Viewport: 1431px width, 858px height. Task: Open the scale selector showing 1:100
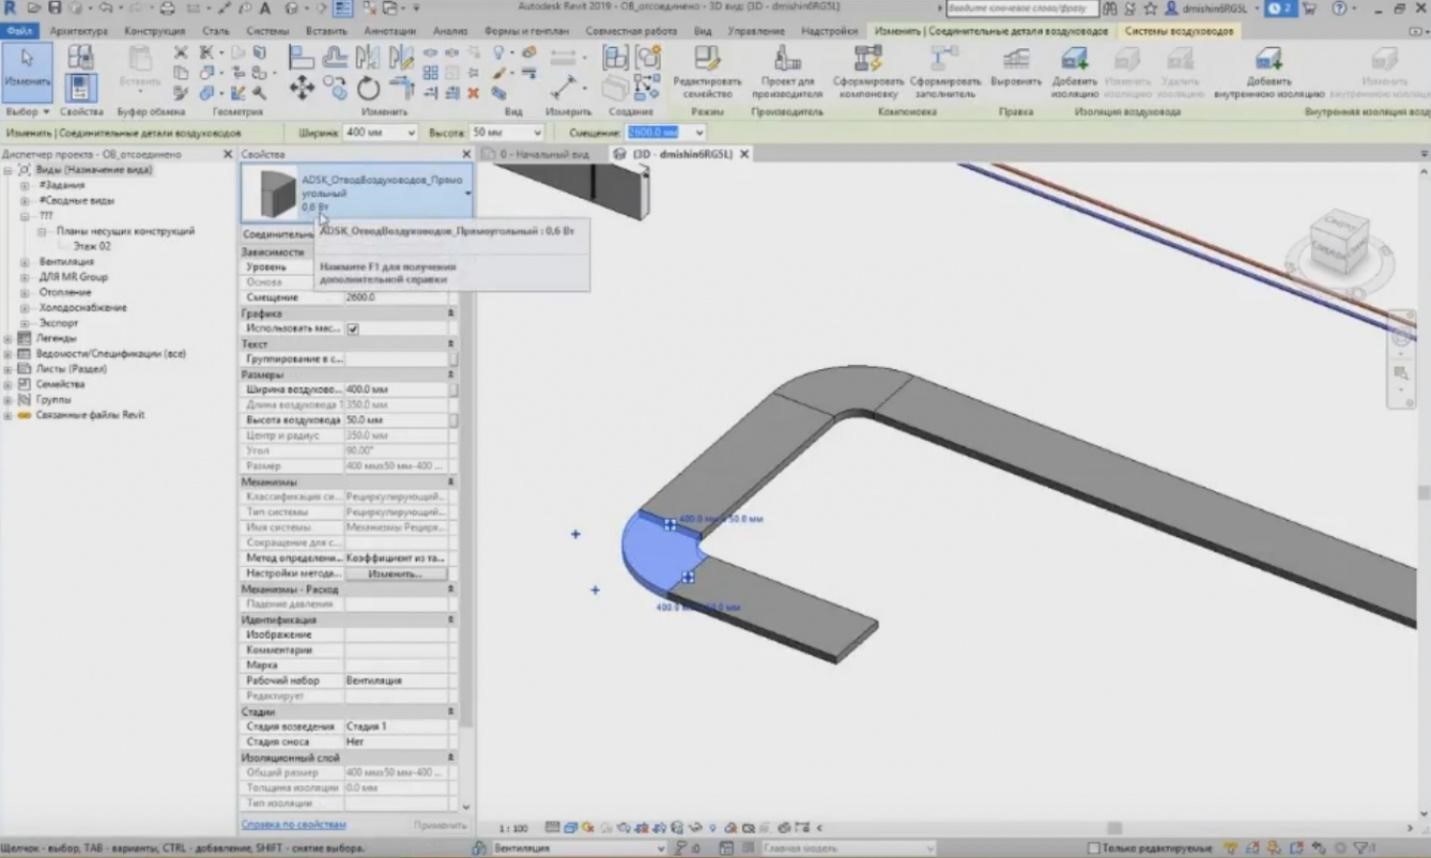coord(512,827)
